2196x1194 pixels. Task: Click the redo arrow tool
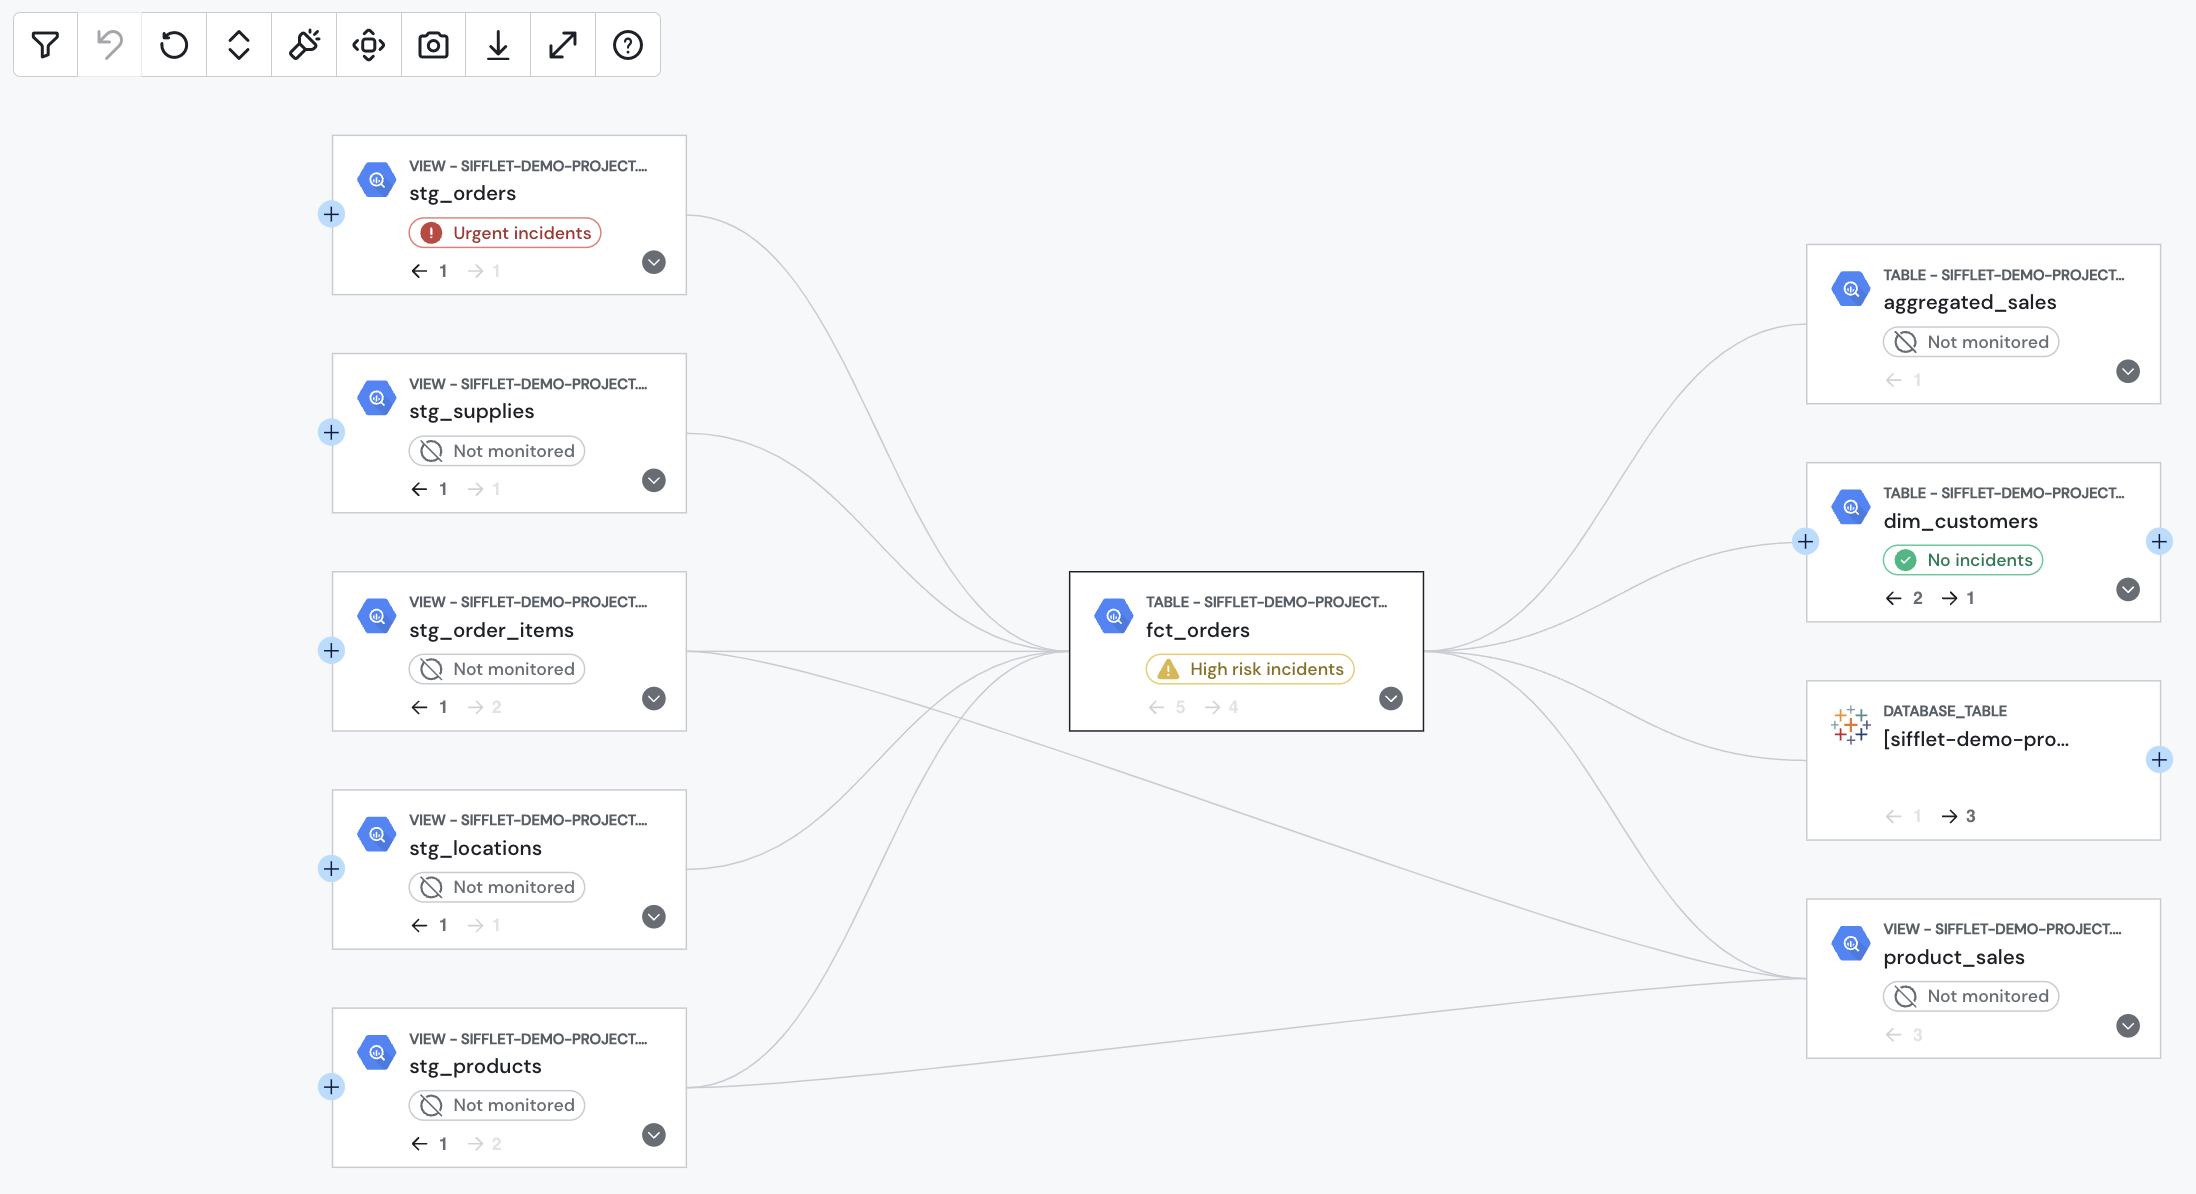click(175, 44)
